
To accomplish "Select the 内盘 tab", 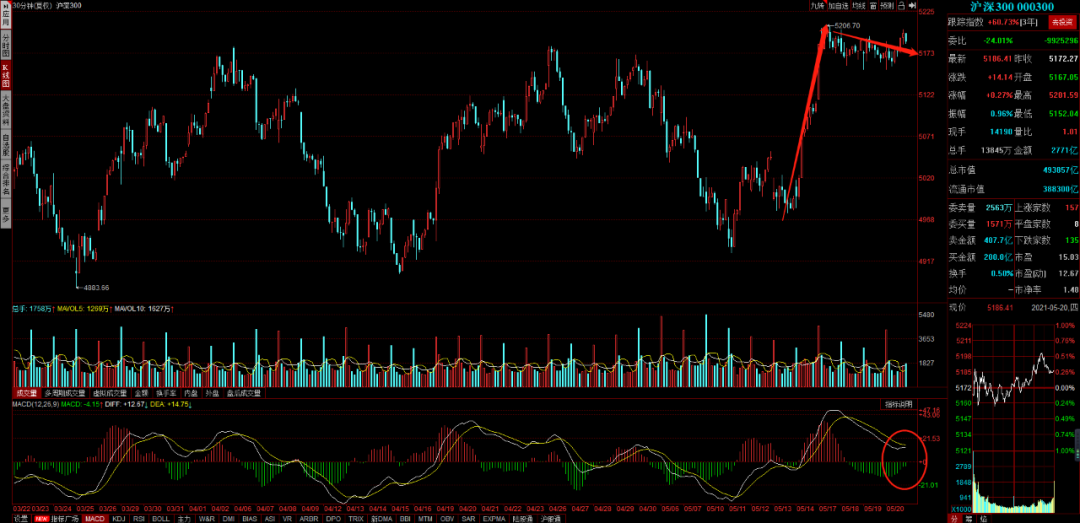I will (x=191, y=393).
